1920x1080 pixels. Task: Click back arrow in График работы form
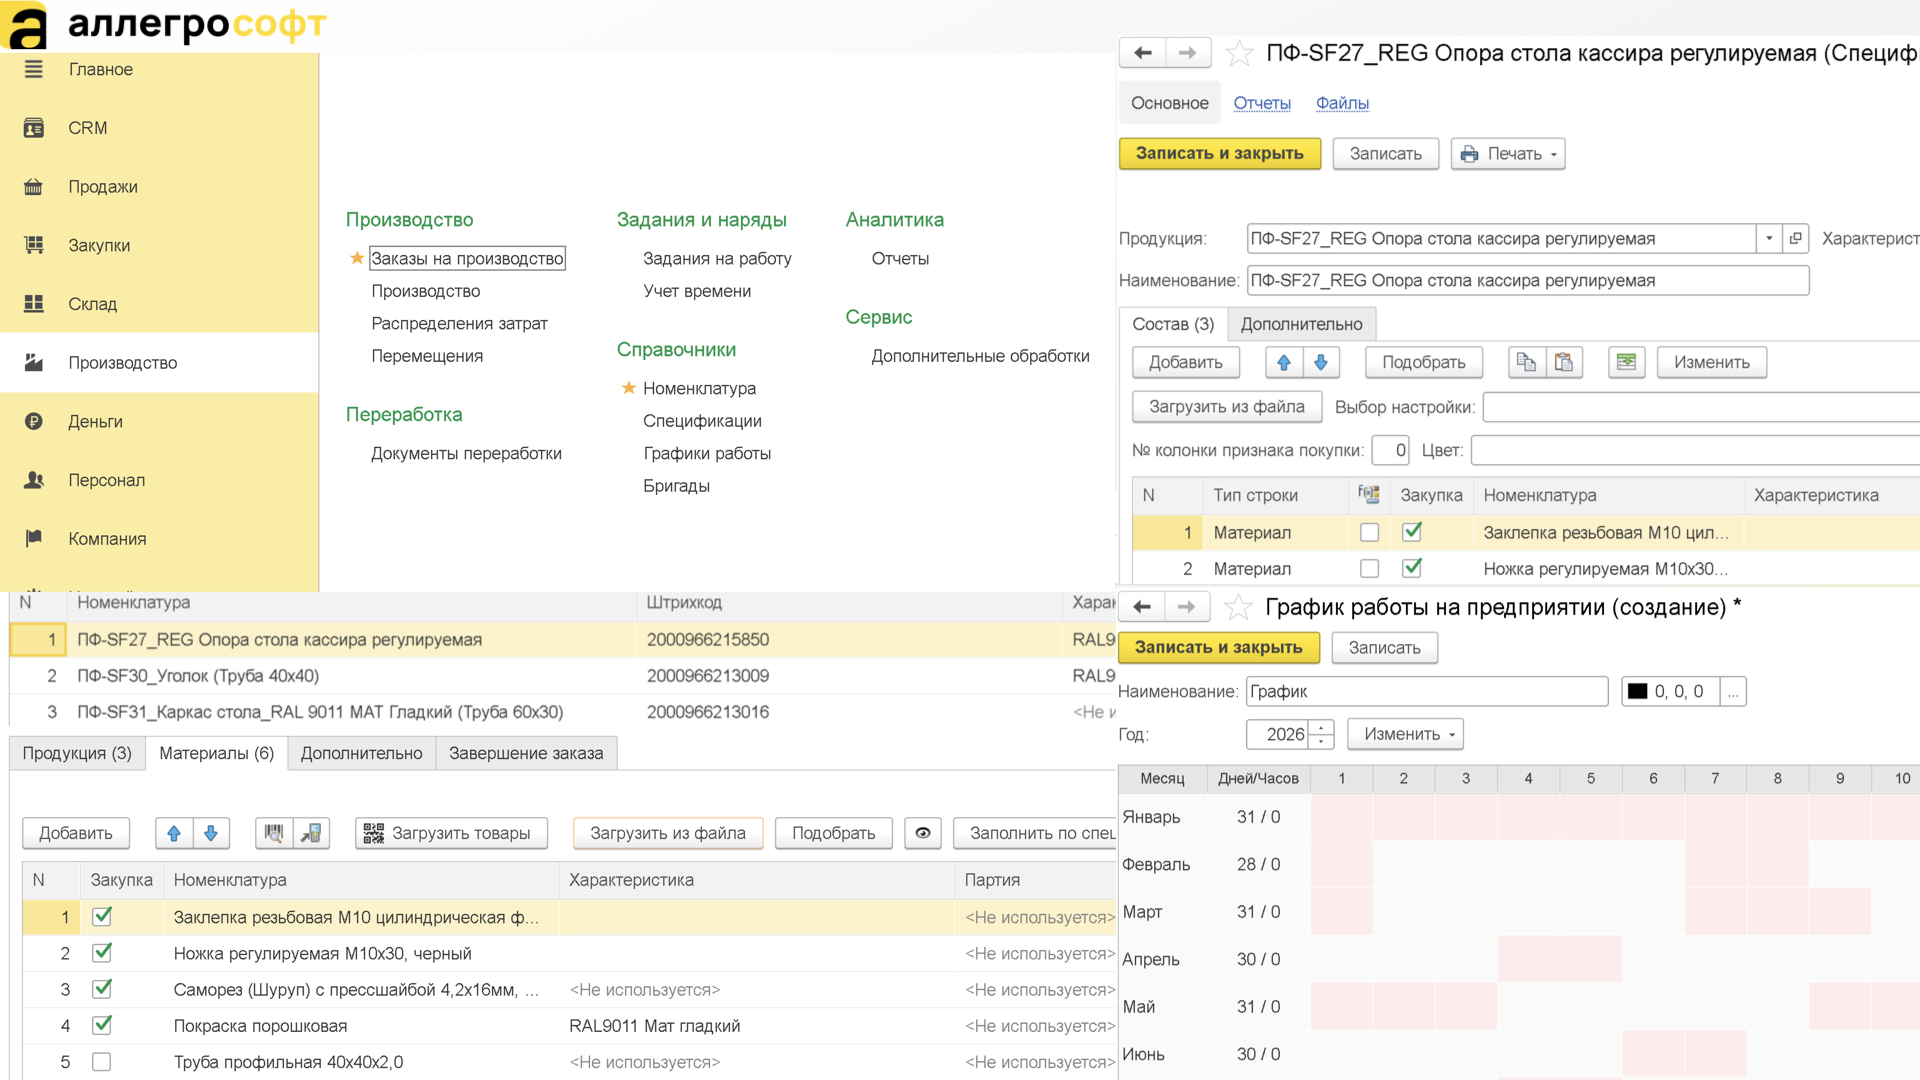[x=1142, y=607]
